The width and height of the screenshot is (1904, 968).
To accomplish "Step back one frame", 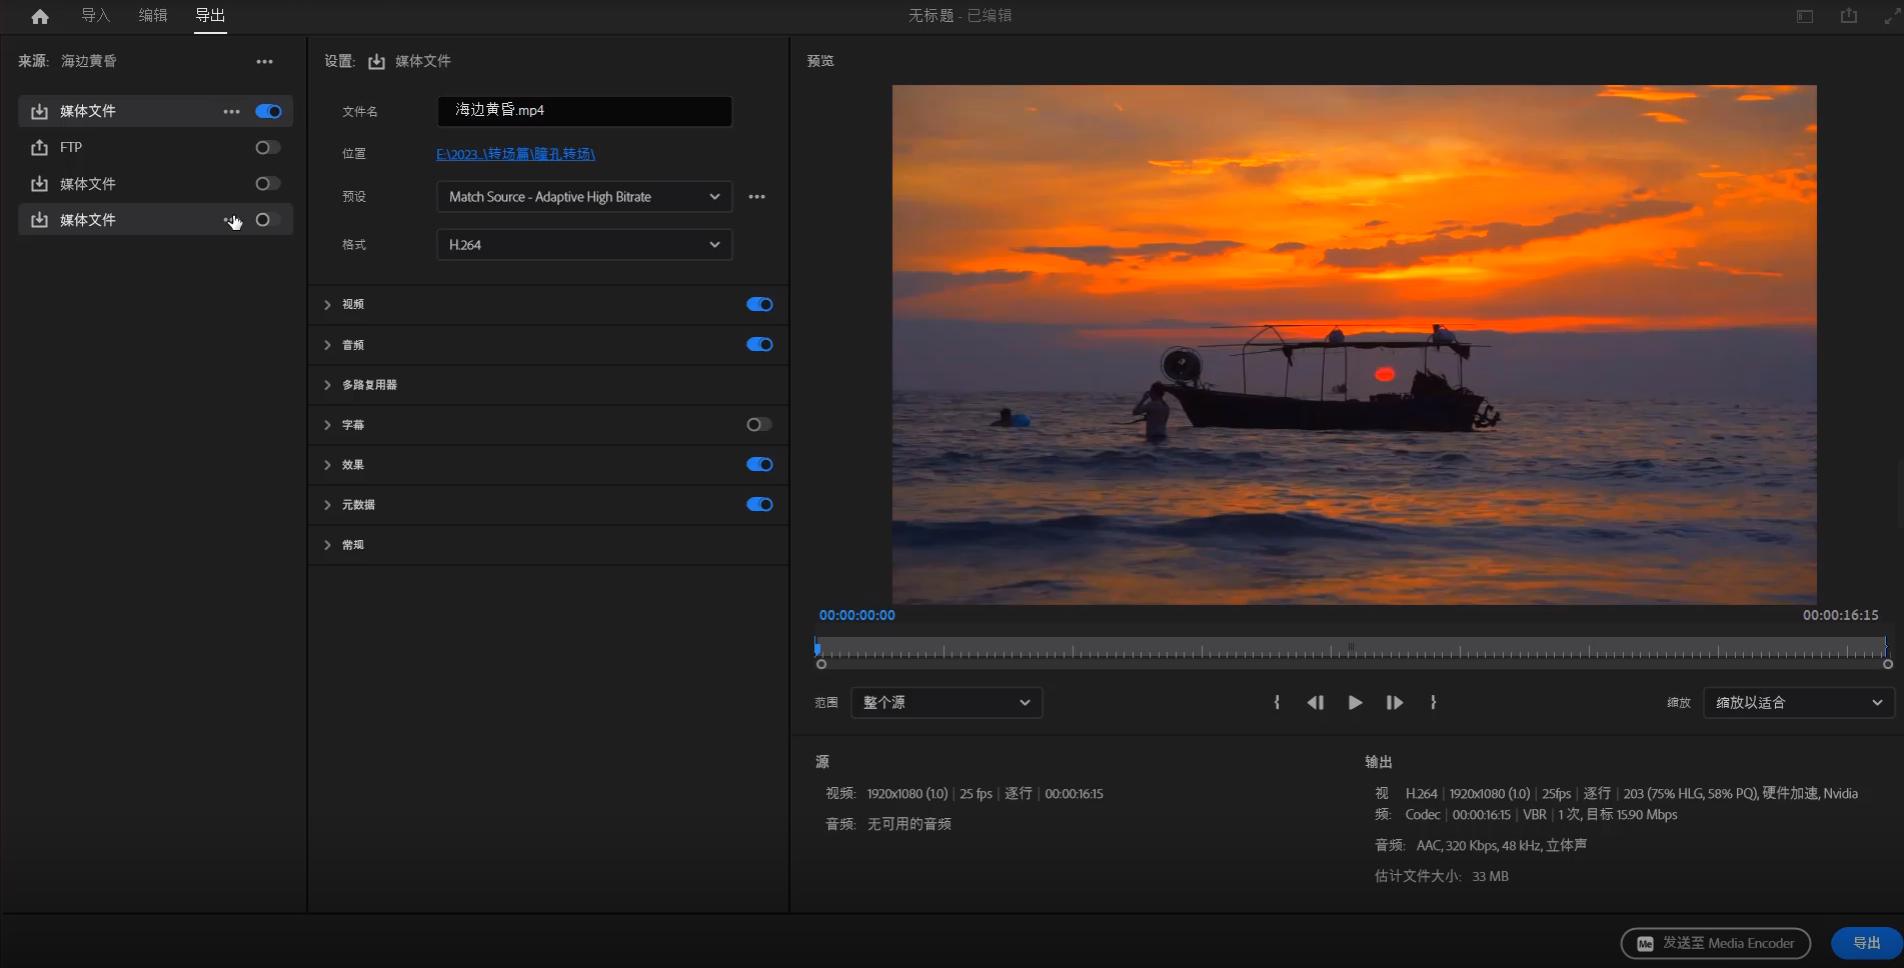I will click(1315, 703).
